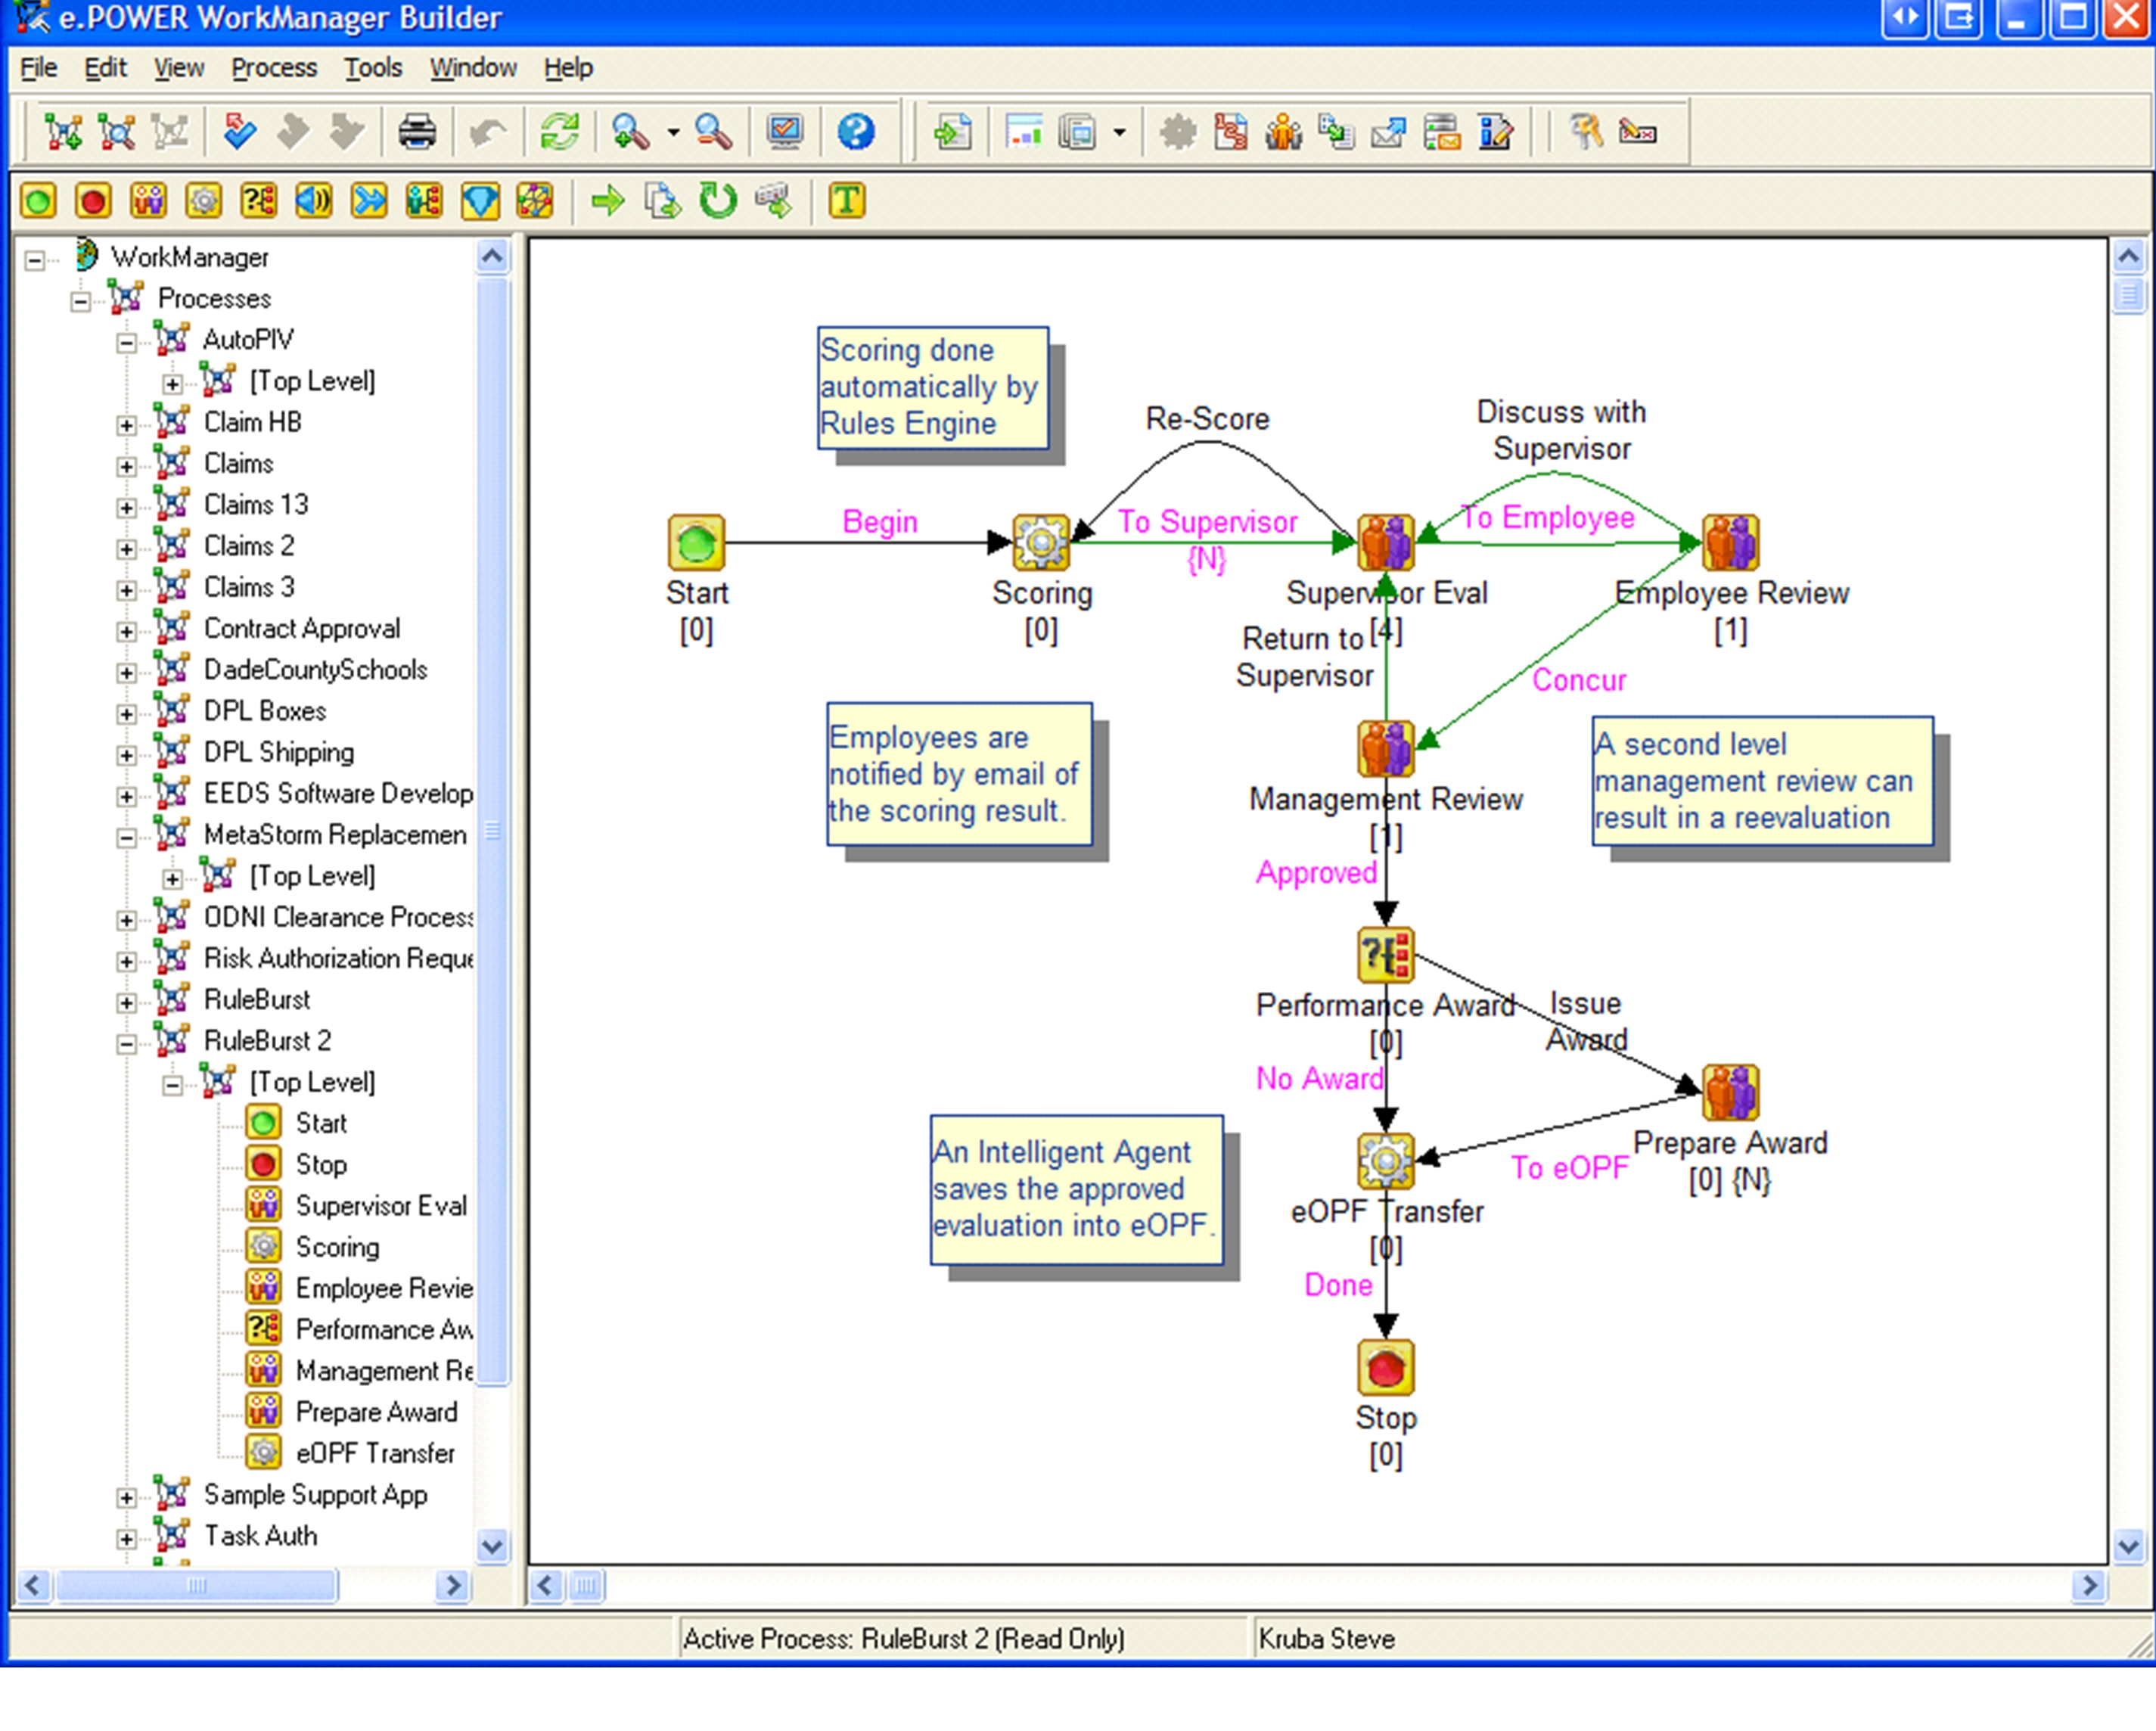Click the blue check-in checkmark icon
The width and height of the screenshot is (2156, 1731).
240,132
